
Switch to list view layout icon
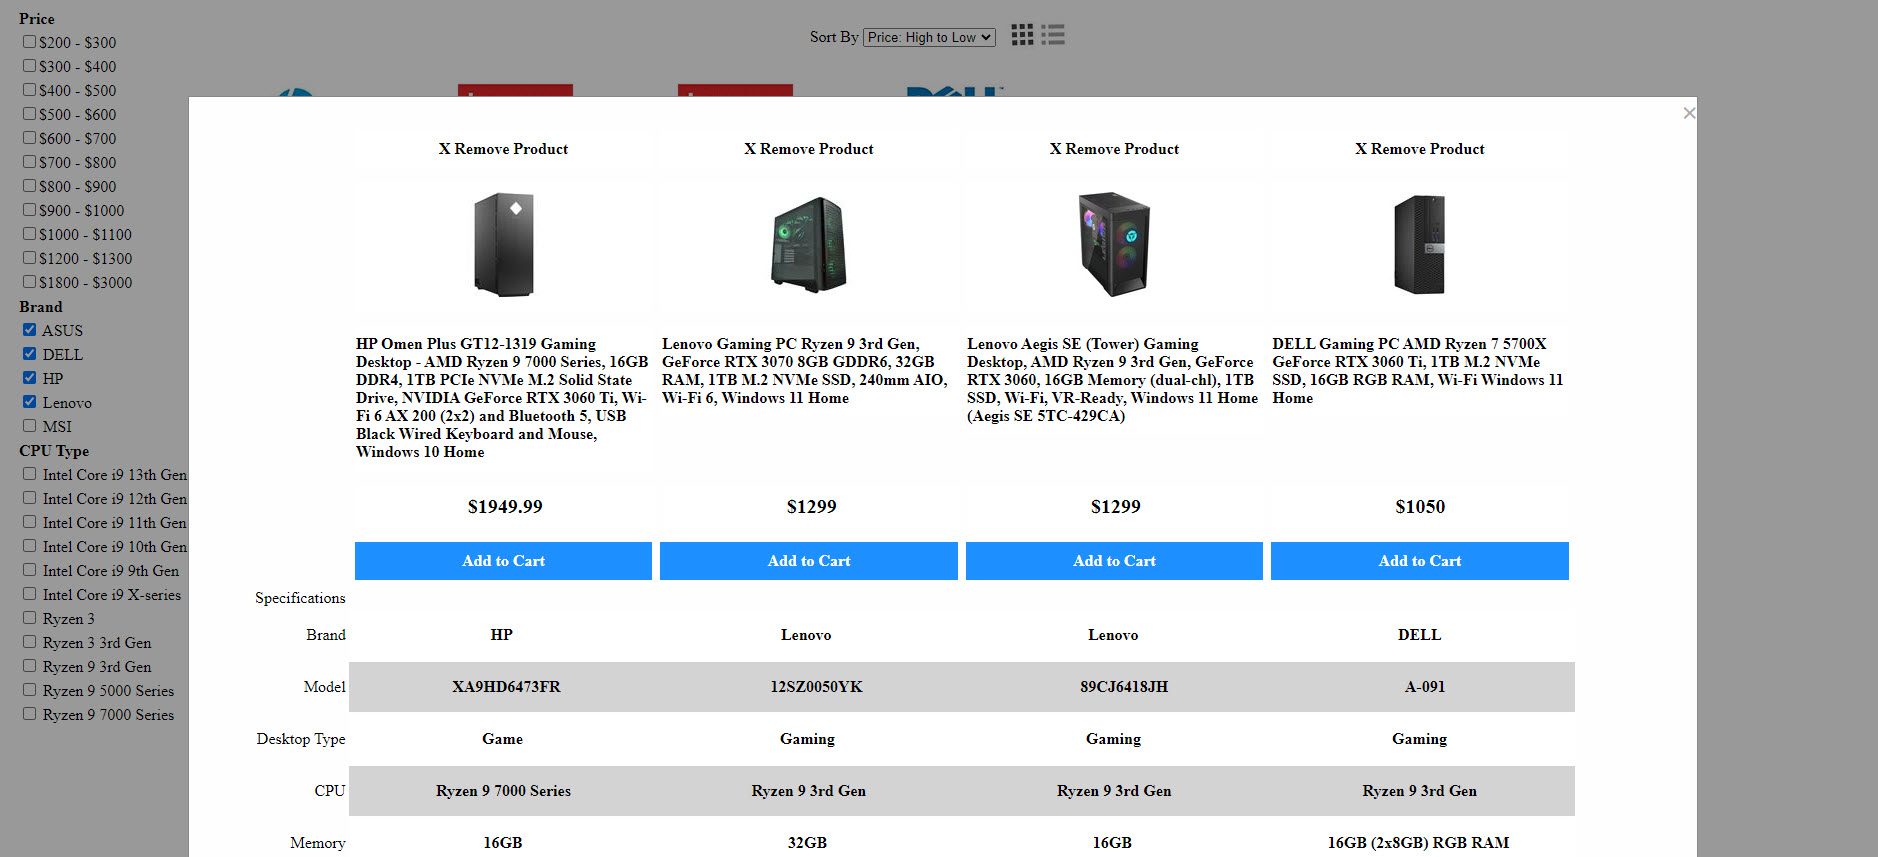[1053, 35]
